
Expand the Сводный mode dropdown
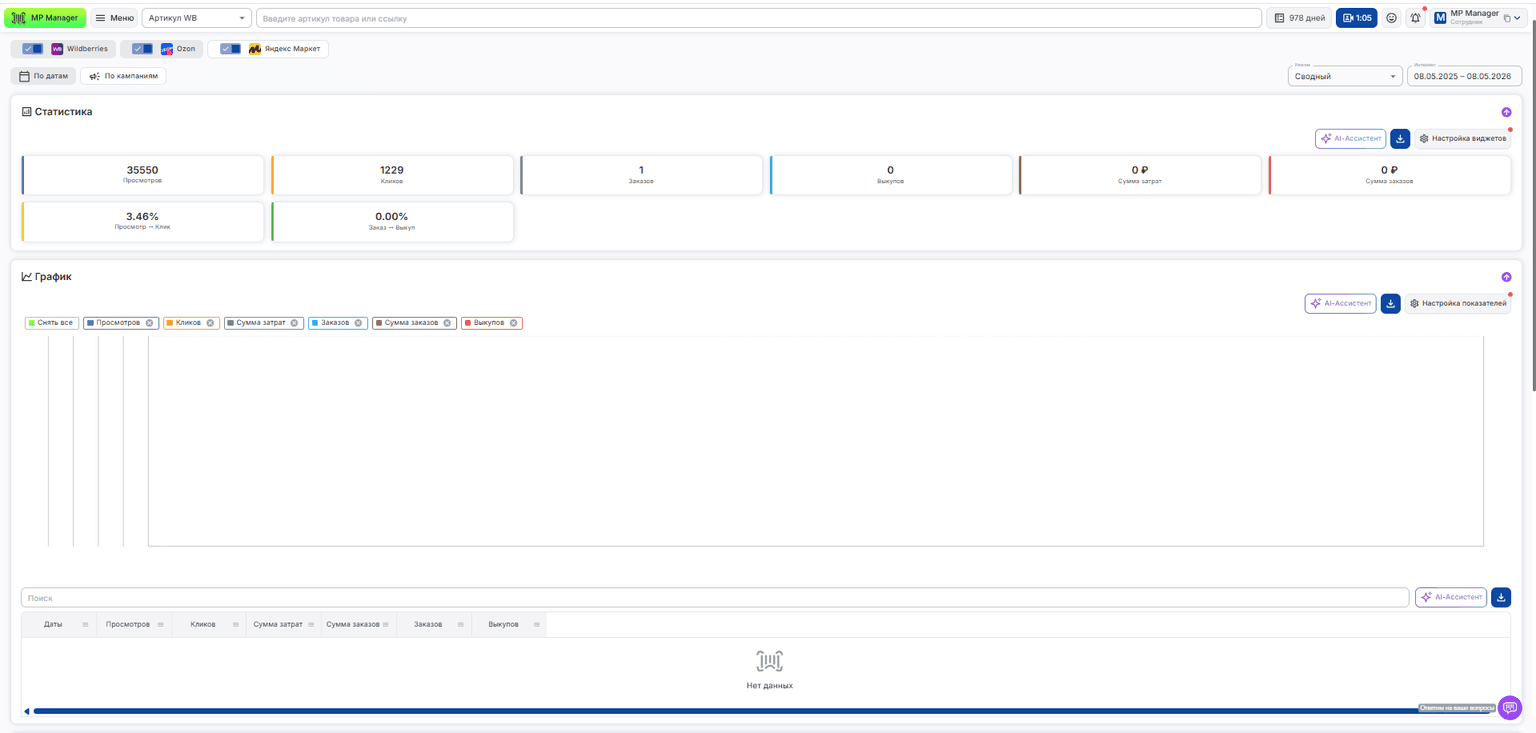(x=1345, y=76)
